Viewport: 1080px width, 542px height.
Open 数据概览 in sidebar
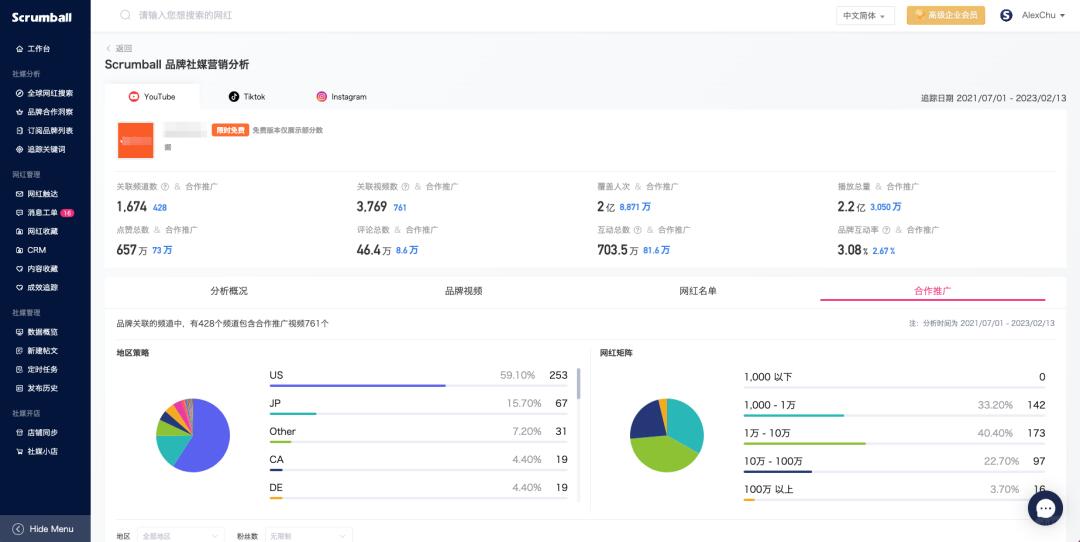point(36,332)
